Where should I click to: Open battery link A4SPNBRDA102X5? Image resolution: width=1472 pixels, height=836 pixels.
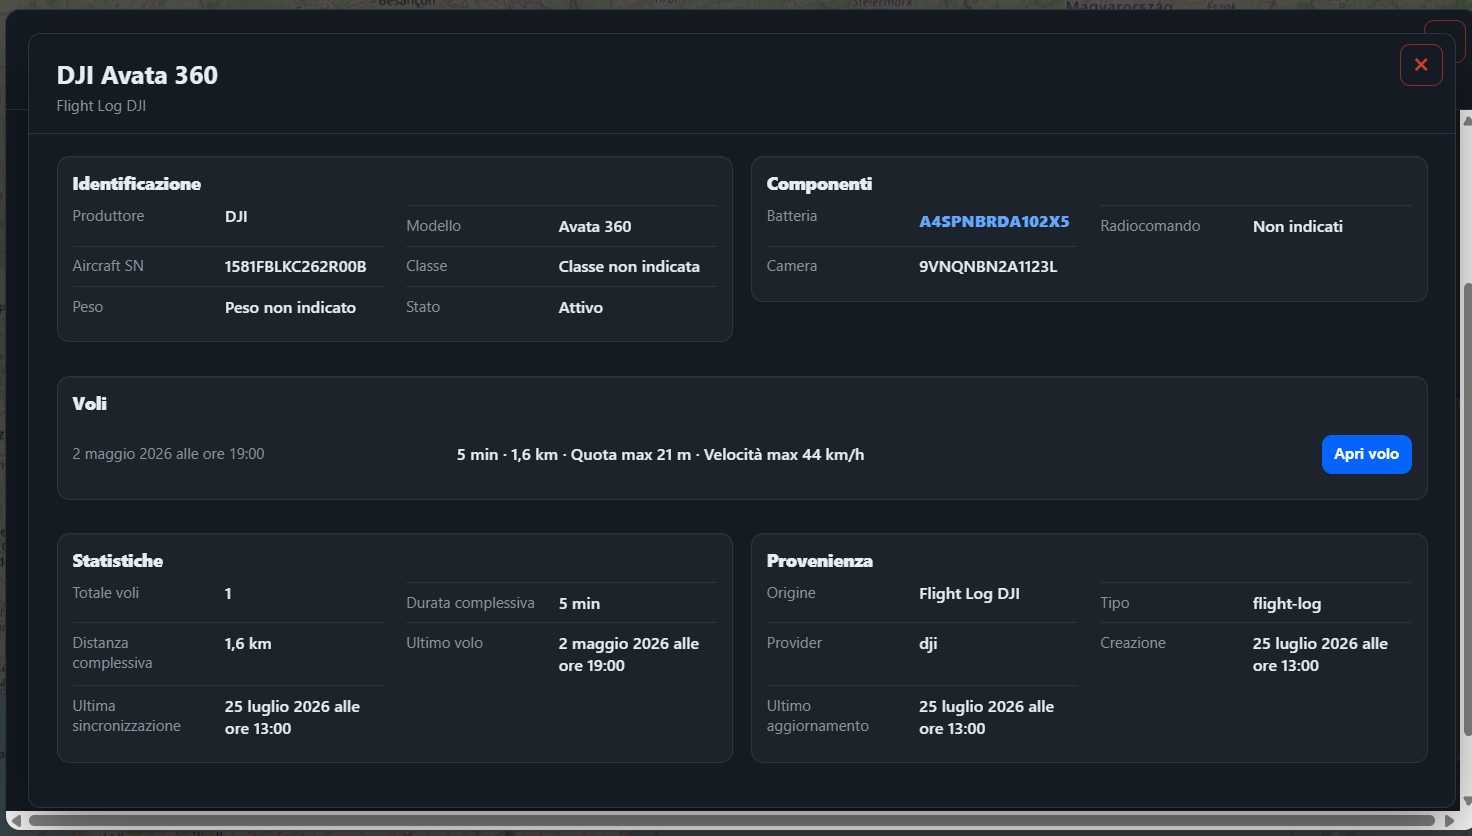tap(994, 222)
